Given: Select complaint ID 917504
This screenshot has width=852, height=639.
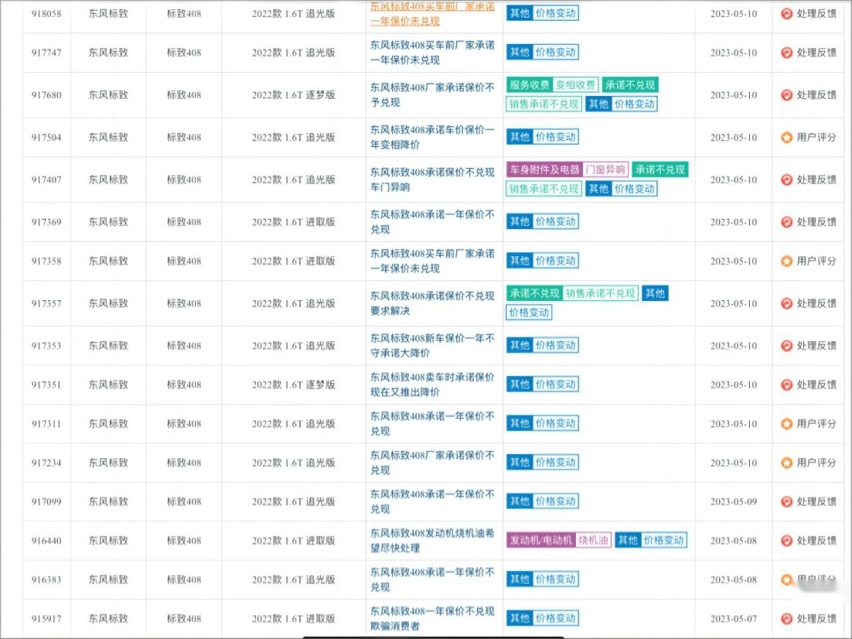Looking at the screenshot, I should (x=46, y=137).
